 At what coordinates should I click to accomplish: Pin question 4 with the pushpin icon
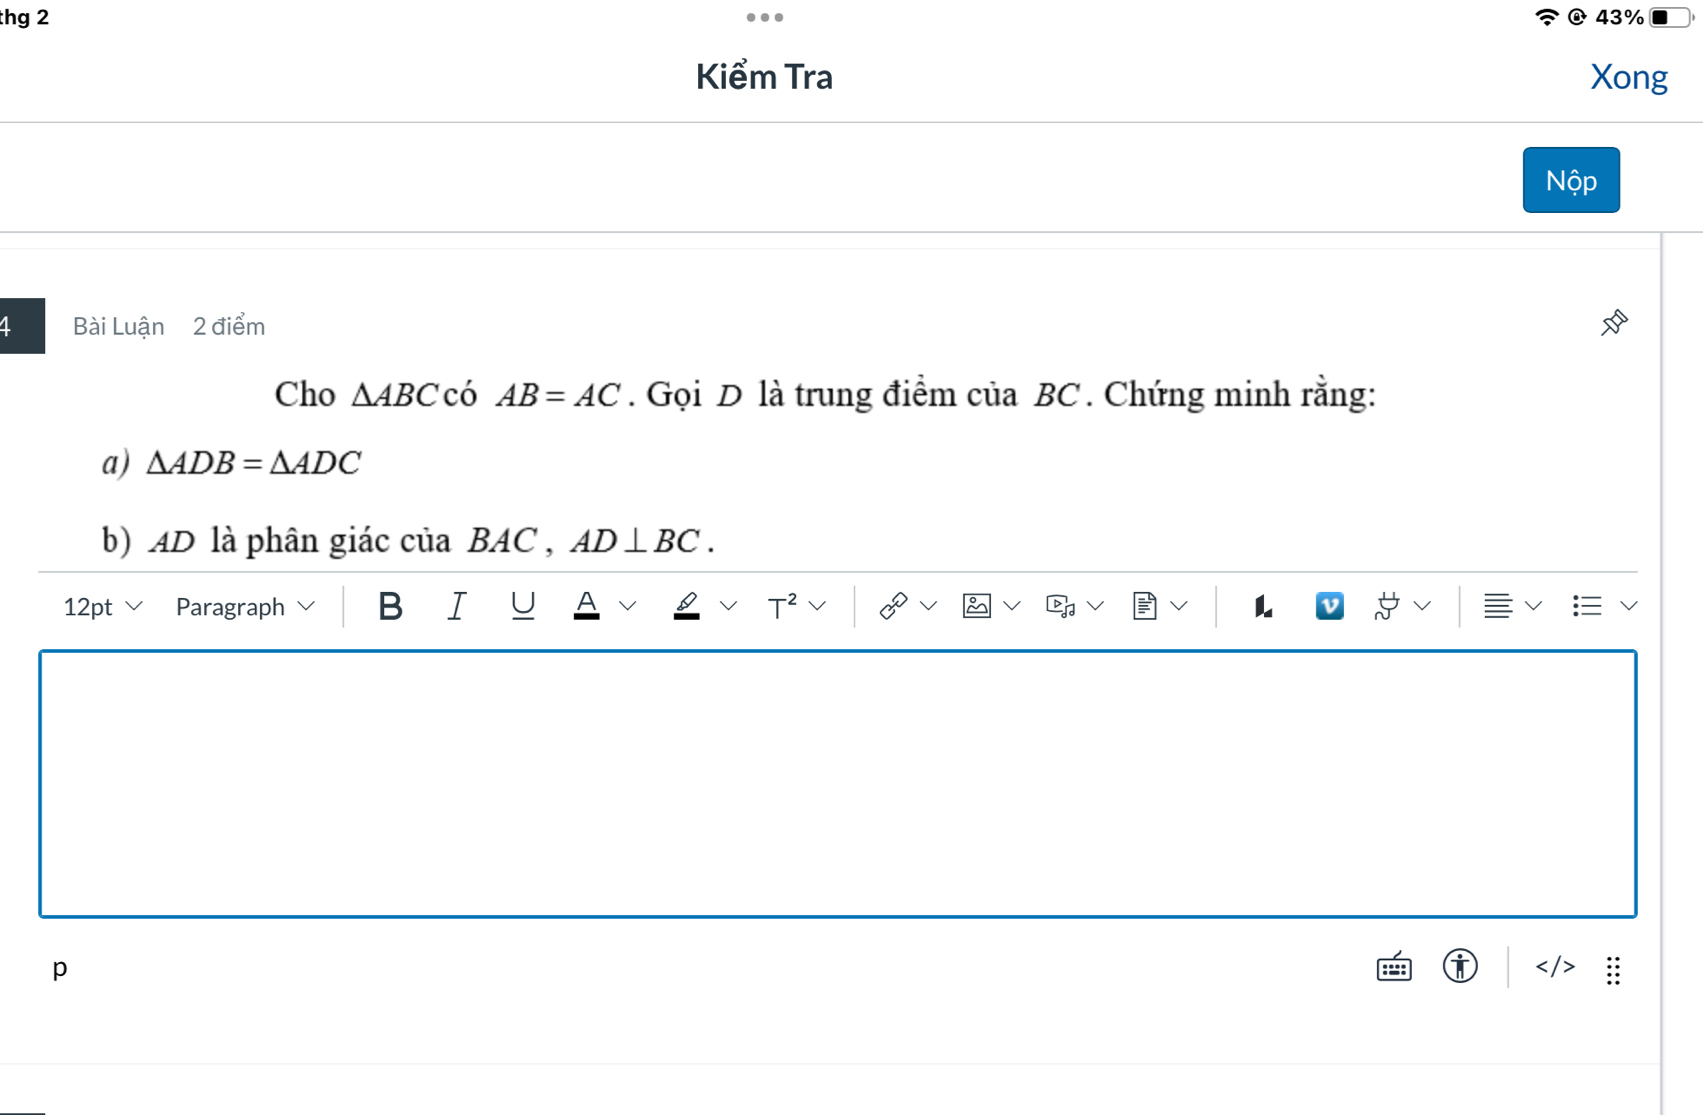pos(1614,323)
